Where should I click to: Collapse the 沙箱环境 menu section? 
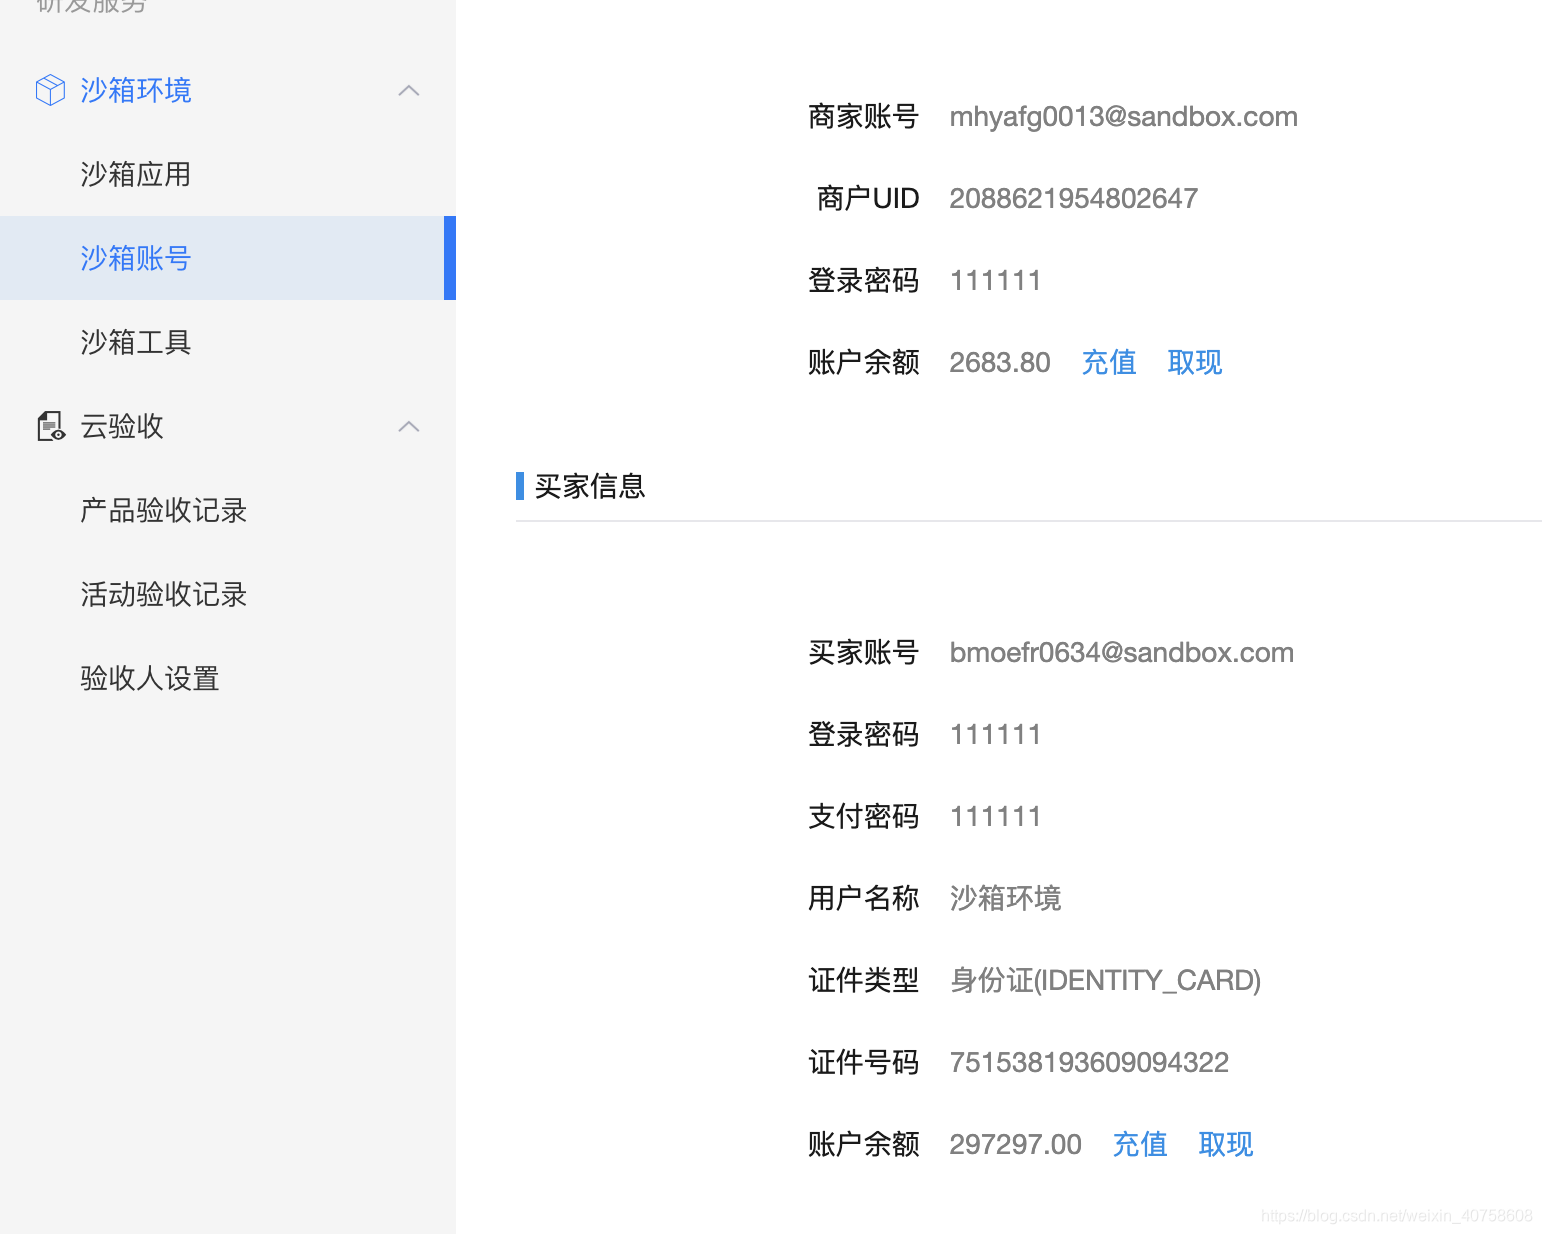tap(408, 90)
